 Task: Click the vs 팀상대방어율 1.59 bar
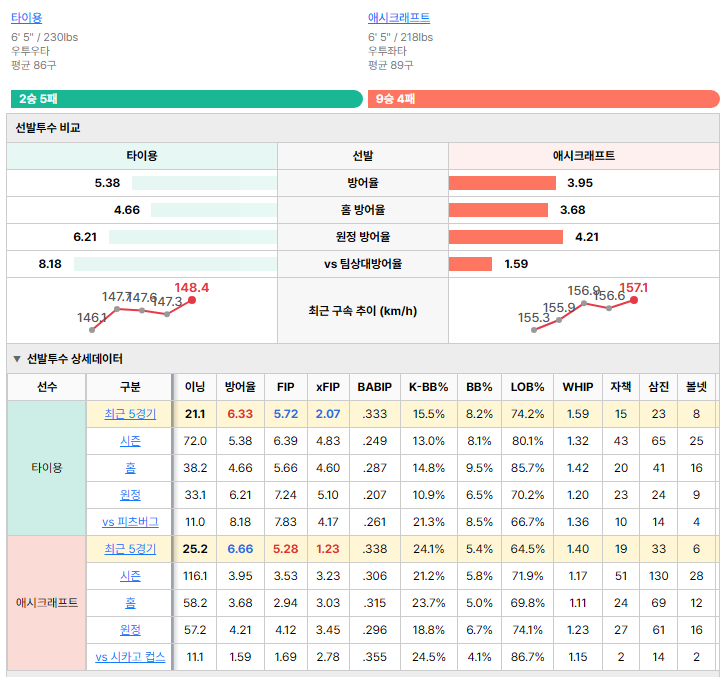[470, 264]
